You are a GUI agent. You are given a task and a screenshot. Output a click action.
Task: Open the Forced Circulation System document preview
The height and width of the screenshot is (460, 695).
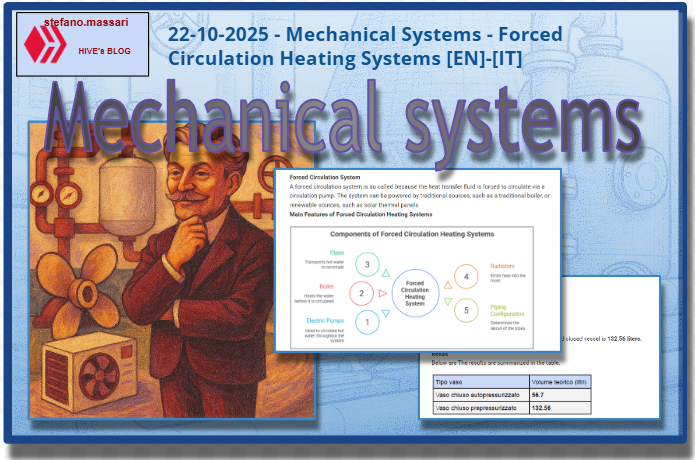418,261
